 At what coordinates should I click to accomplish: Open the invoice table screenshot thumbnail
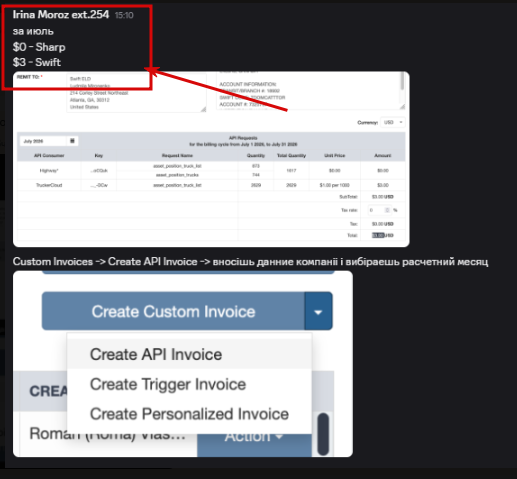[211, 159]
